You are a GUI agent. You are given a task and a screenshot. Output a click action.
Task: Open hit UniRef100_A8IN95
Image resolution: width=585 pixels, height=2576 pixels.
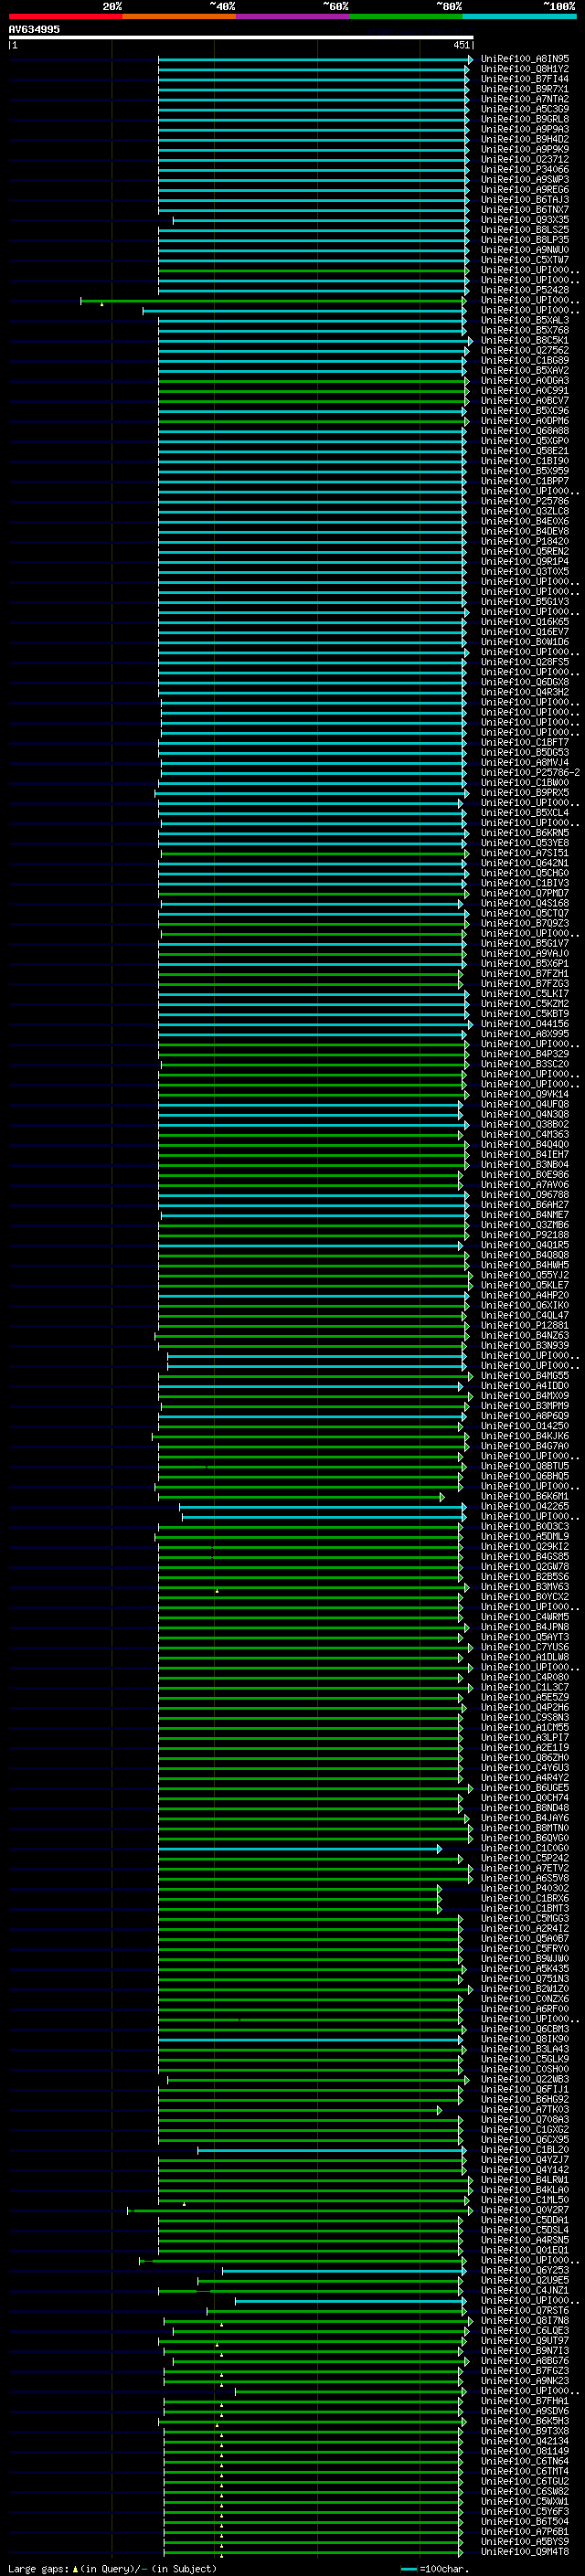[x=525, y=59]
